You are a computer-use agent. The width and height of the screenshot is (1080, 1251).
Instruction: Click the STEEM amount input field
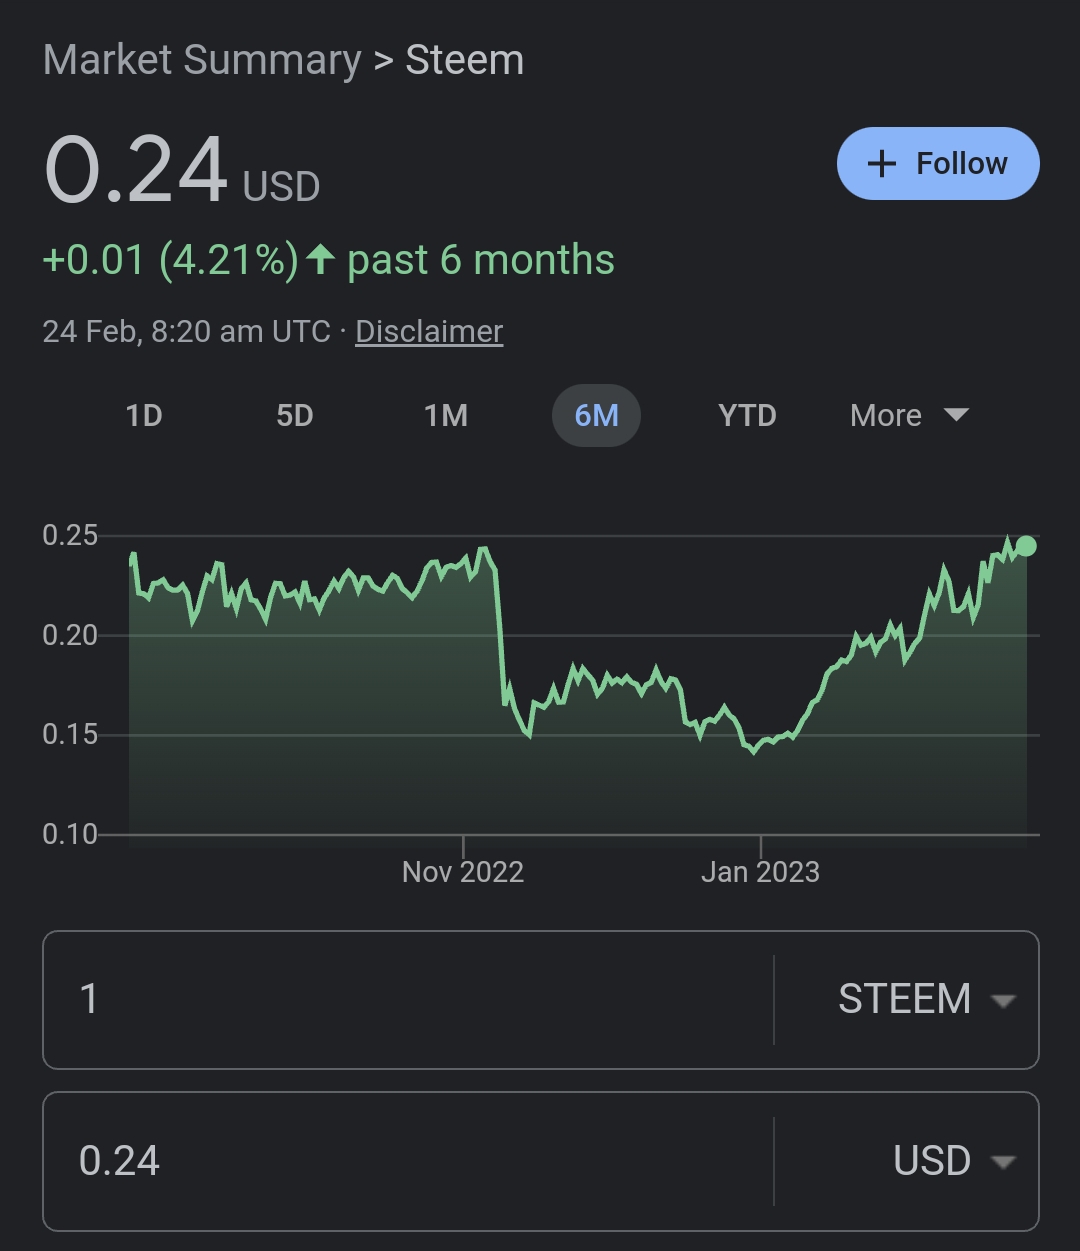coord(408,1000)
